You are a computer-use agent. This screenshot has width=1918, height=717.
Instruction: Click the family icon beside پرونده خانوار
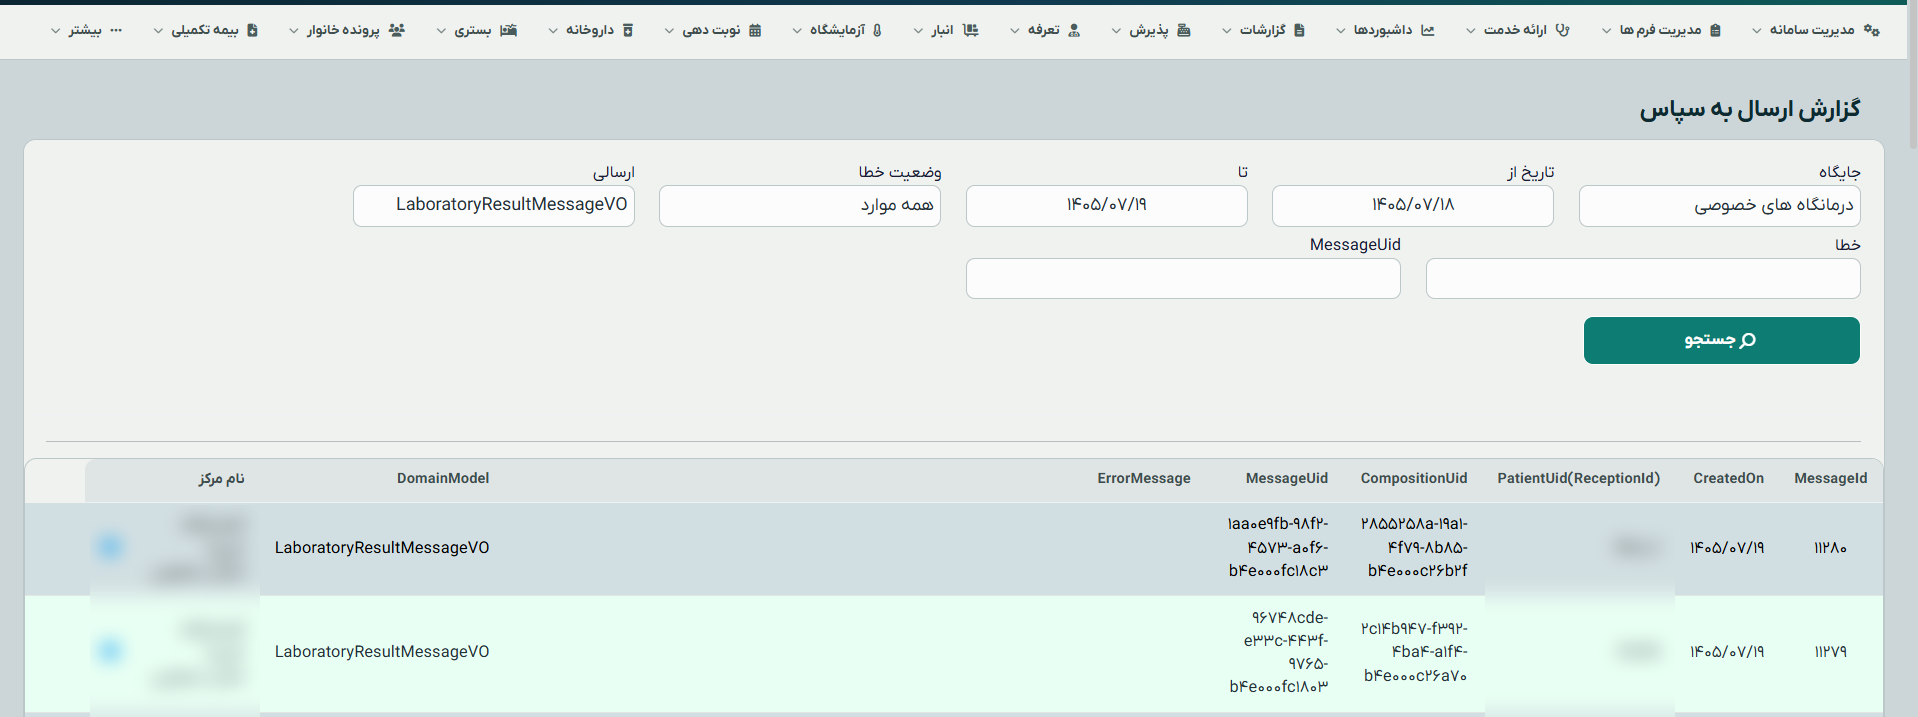396,30
